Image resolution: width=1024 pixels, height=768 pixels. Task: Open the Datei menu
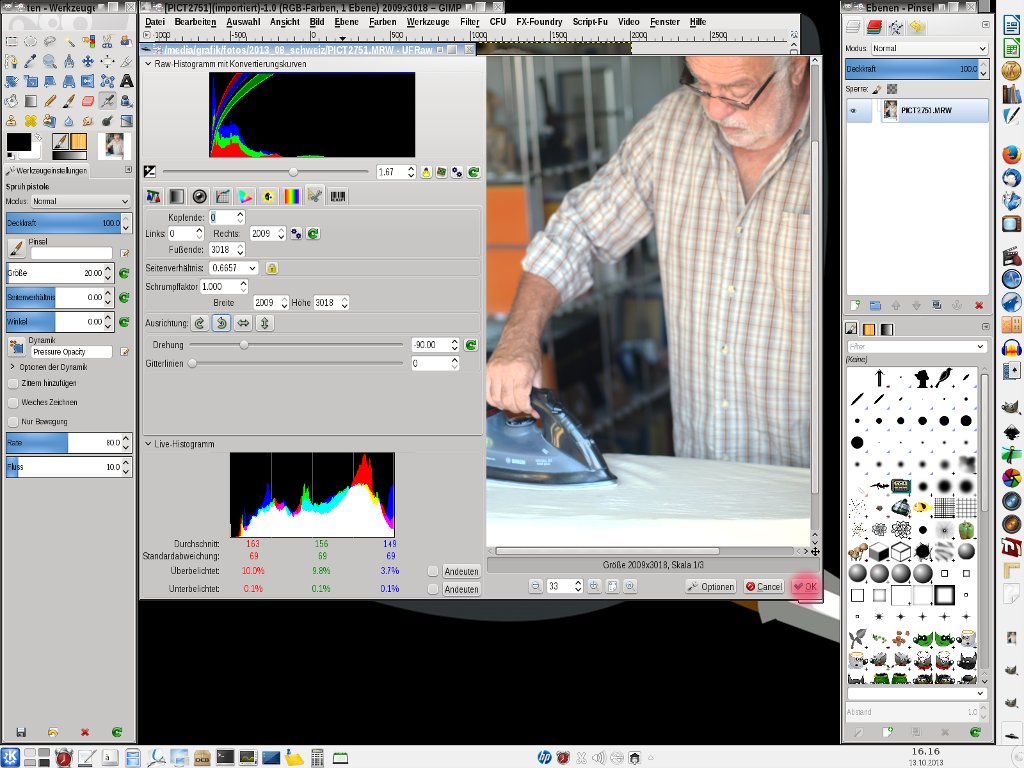tap(155, 22)
